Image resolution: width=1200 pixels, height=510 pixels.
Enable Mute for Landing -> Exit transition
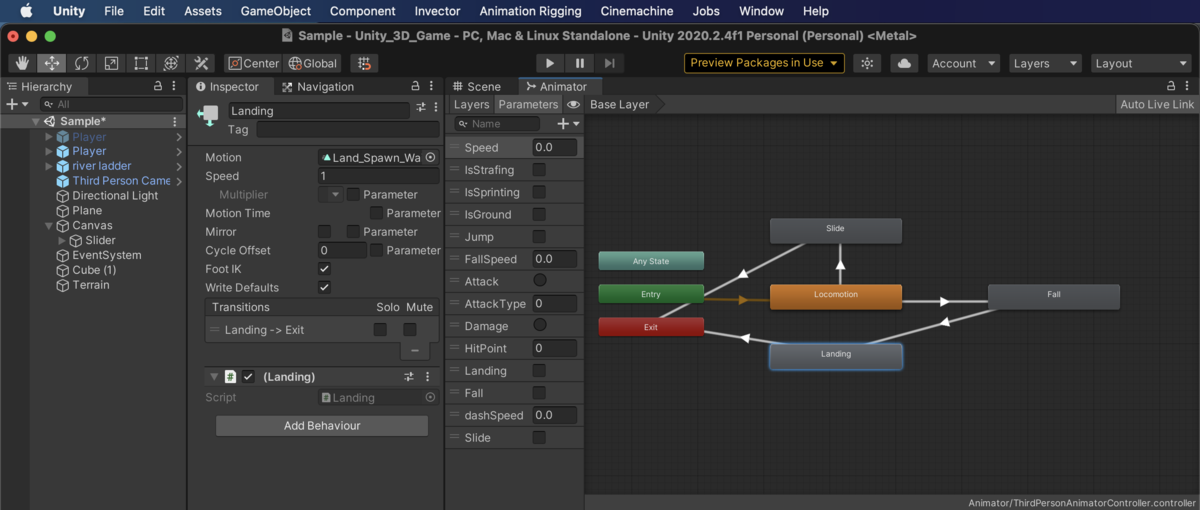tap(410, 330)
